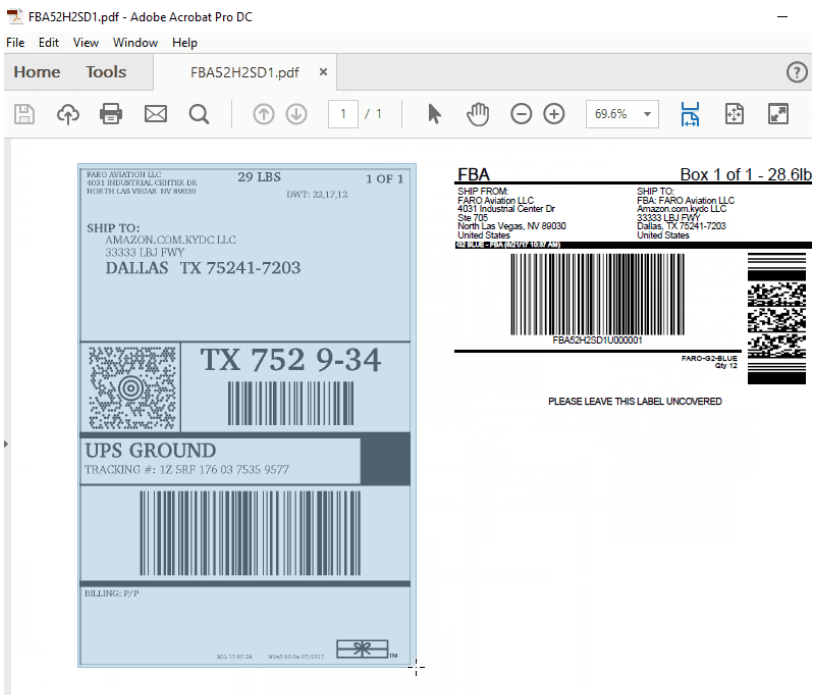Click the FARO-G2-BLUE item text
Screen dimensions: 814x695
pos(709,358)
